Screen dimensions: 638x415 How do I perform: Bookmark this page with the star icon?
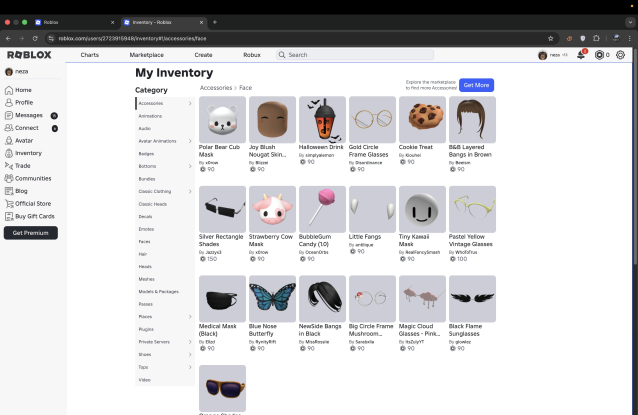(551, 38)
